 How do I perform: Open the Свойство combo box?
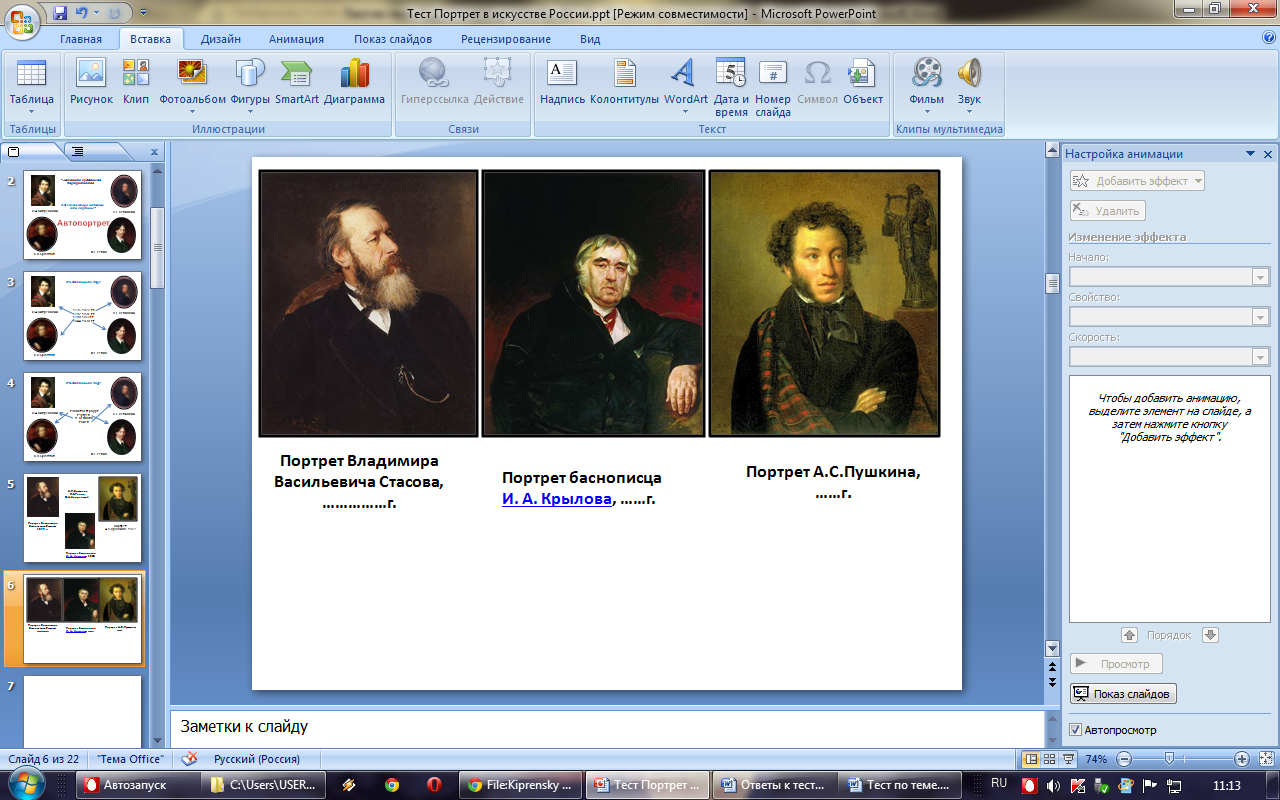point(1168,316)
